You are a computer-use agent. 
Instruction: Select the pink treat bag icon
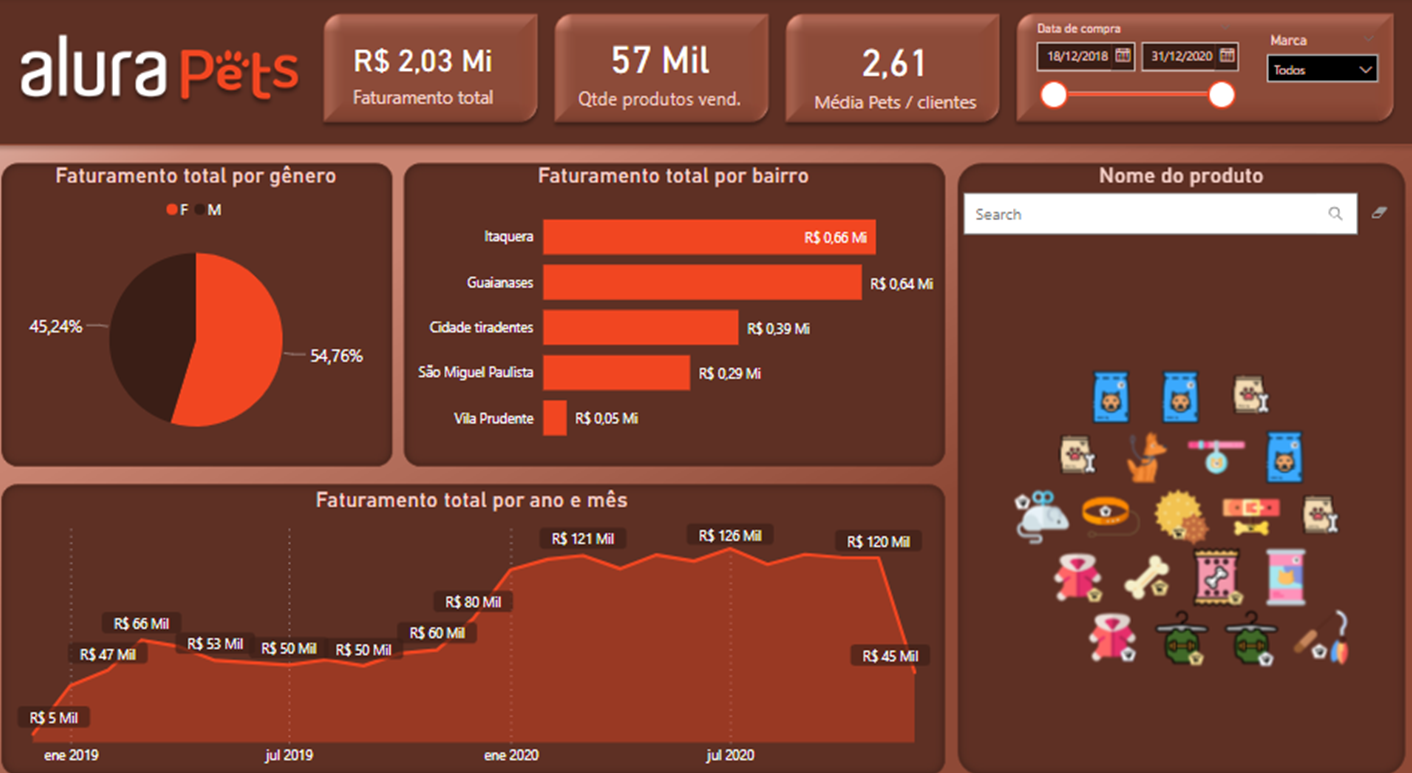point(1217,577)
